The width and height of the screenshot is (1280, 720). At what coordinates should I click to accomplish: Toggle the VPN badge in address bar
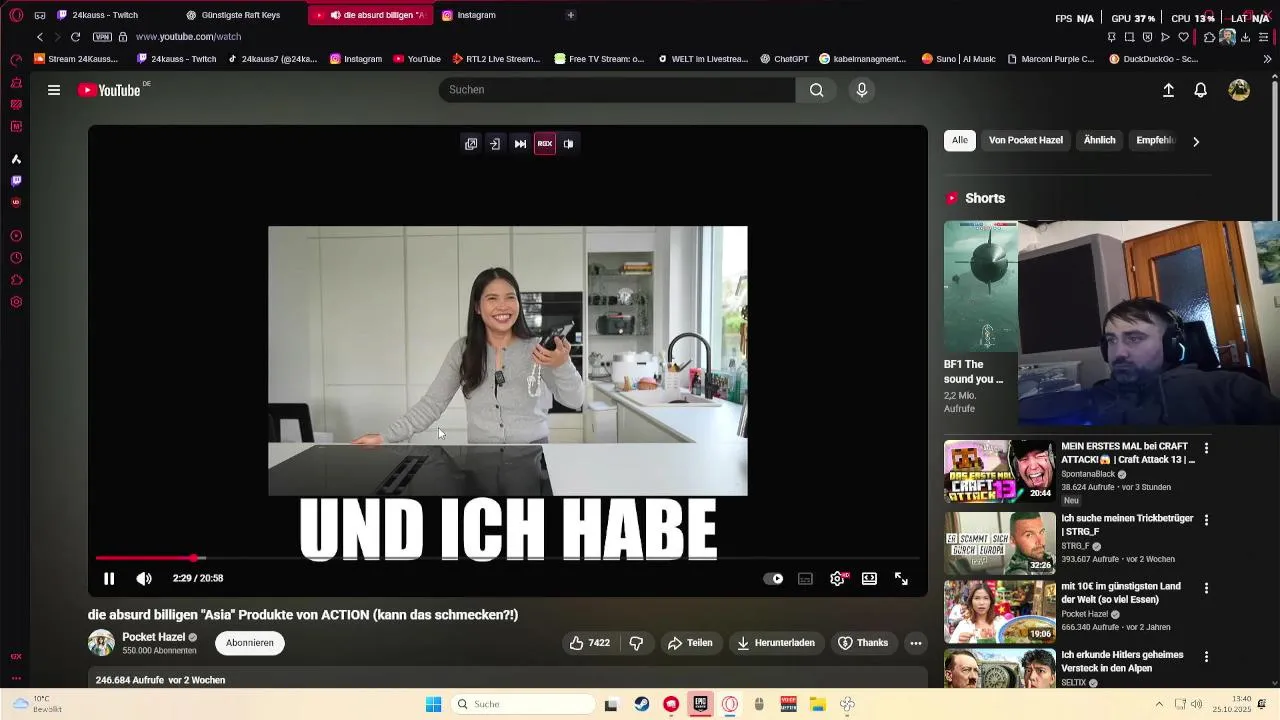[x=102, y=37]
